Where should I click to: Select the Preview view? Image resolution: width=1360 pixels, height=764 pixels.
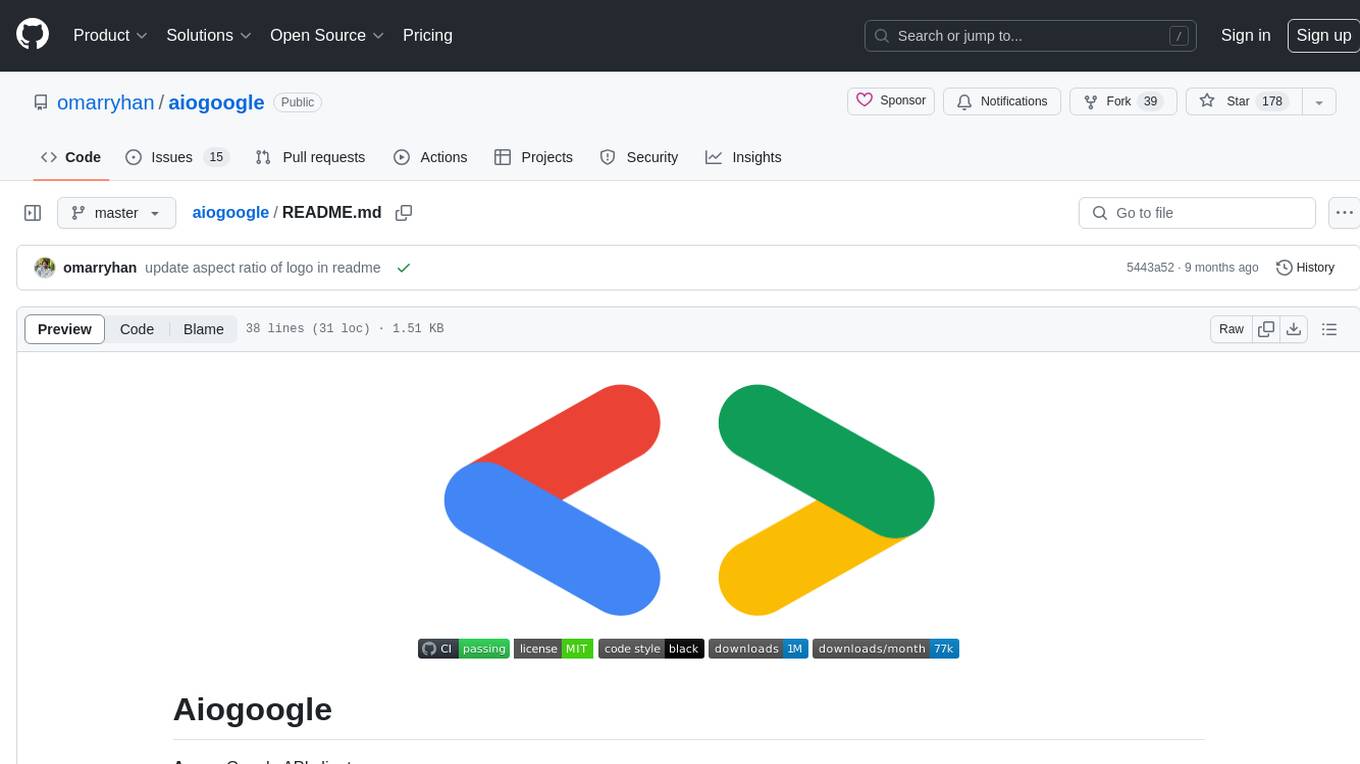pos(65,329)
